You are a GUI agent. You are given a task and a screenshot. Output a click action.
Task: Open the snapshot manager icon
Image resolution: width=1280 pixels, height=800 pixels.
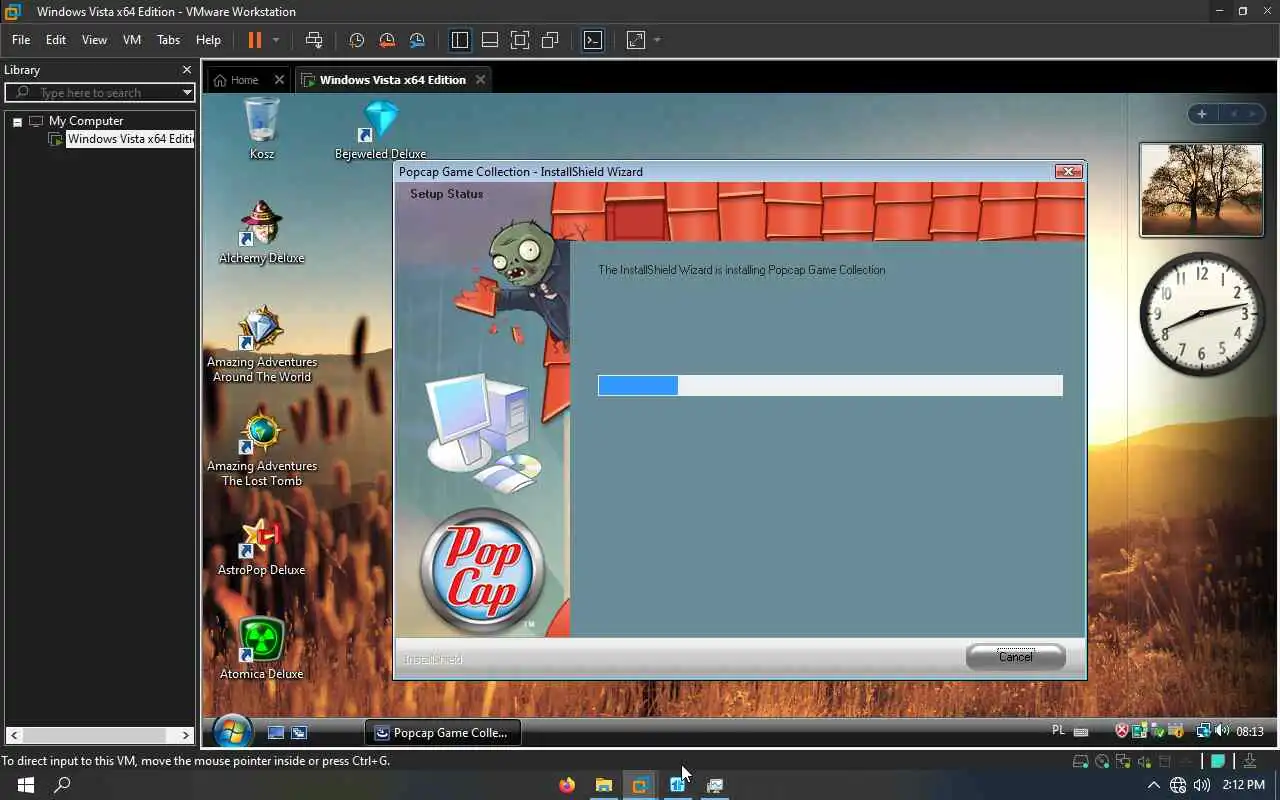point(417,40)
